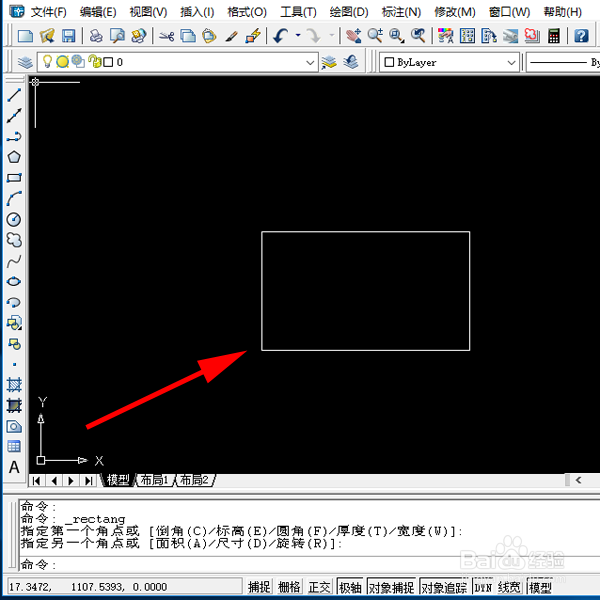Select the Region tool
Image resolution: width=600 pixels, height=600 pixels.
click(14, 426)
